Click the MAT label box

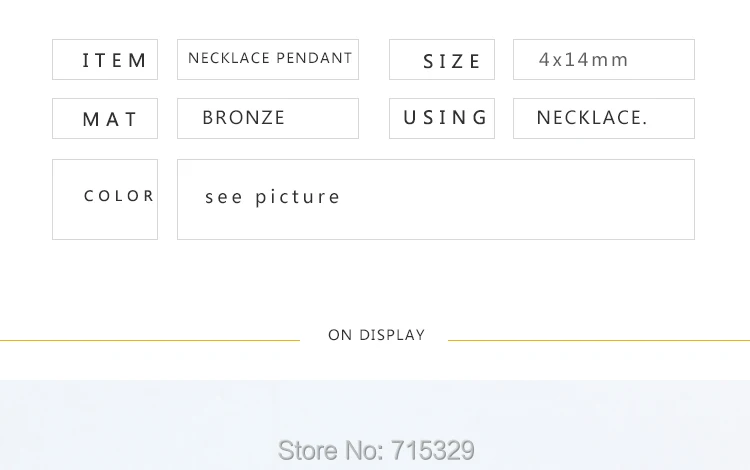[x=105, y=119]
